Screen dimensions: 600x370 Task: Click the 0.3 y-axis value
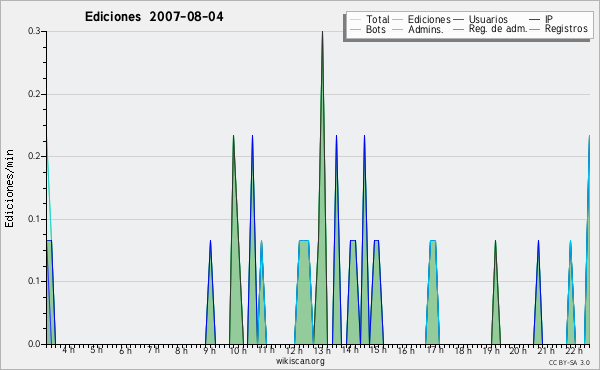pyautogui.click(x=34, y=31)
